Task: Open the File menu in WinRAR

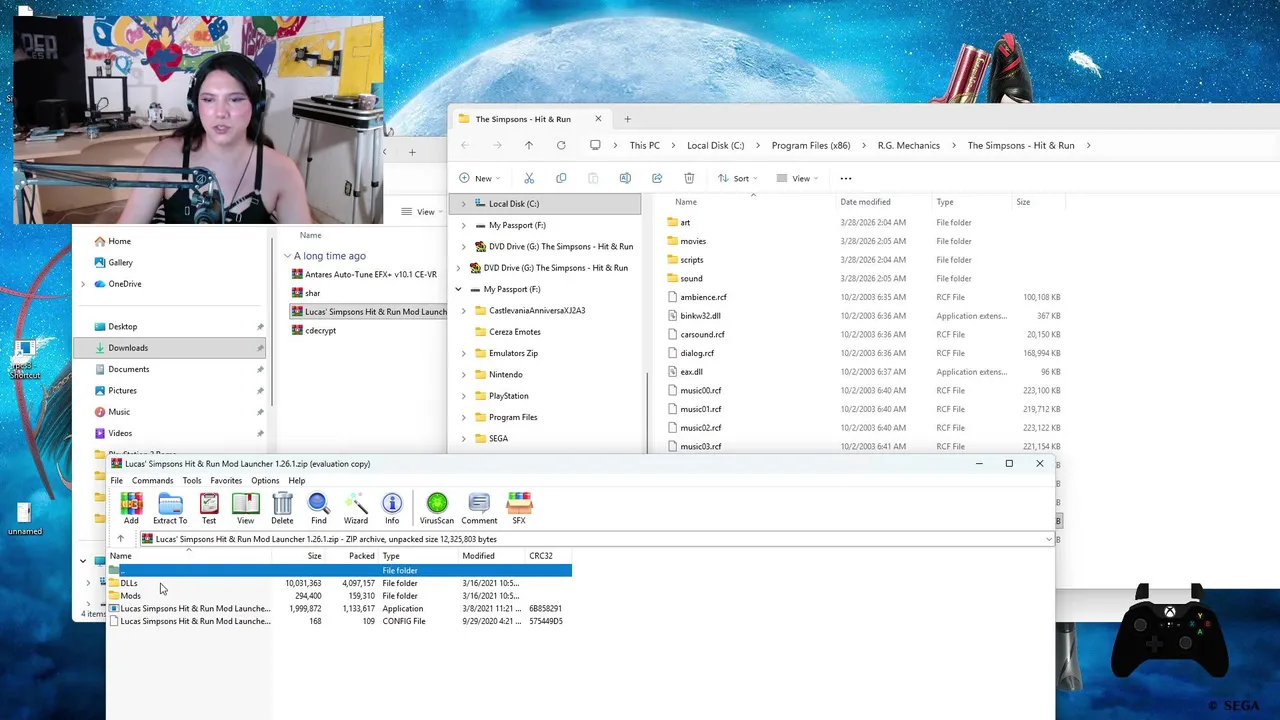Action: click(117, 481)
